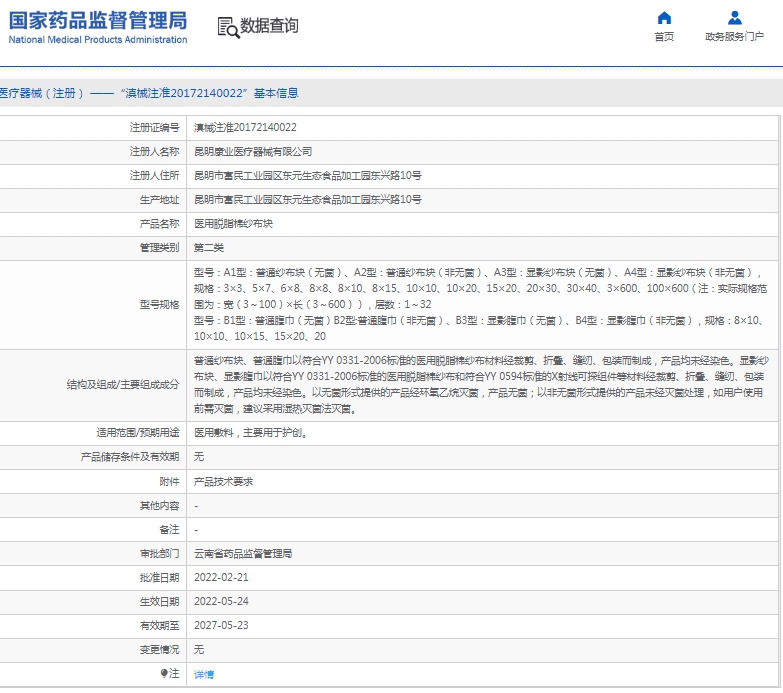Image resolution: width=783 pixels, height=693 pixels.
Task: Click the 注册人住所 address value
Action: click(x=308, y=175)
